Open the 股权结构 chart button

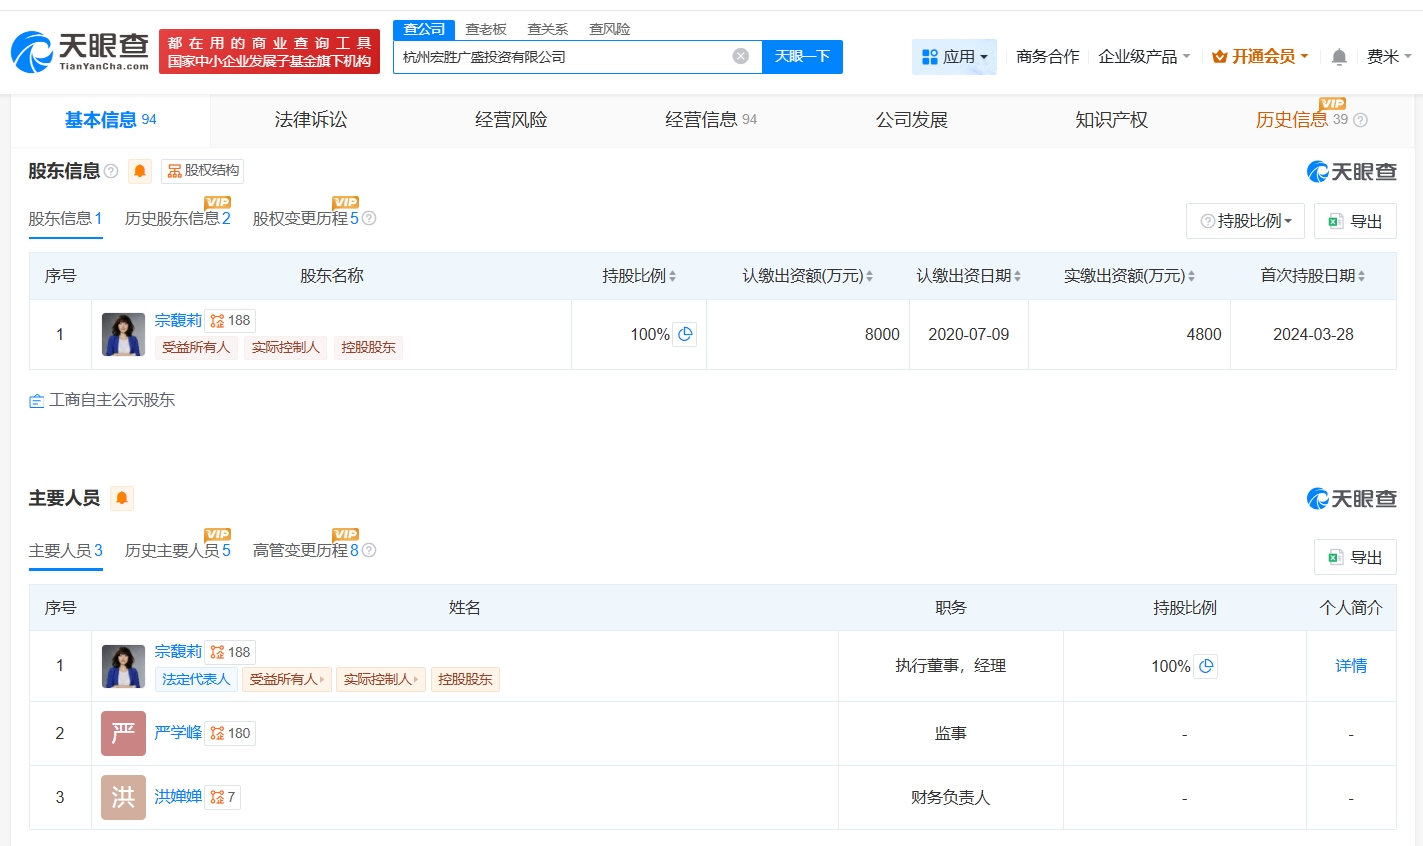tap(203, 171)
